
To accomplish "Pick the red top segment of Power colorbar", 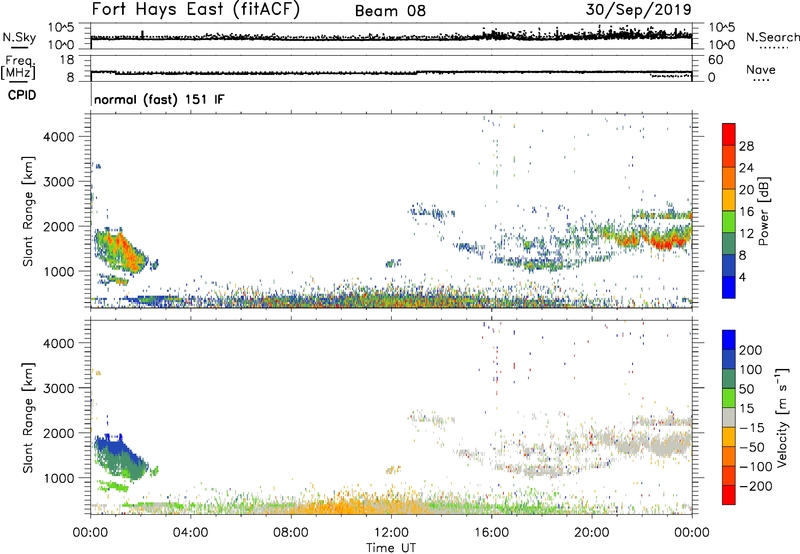I will click(729, 135).
